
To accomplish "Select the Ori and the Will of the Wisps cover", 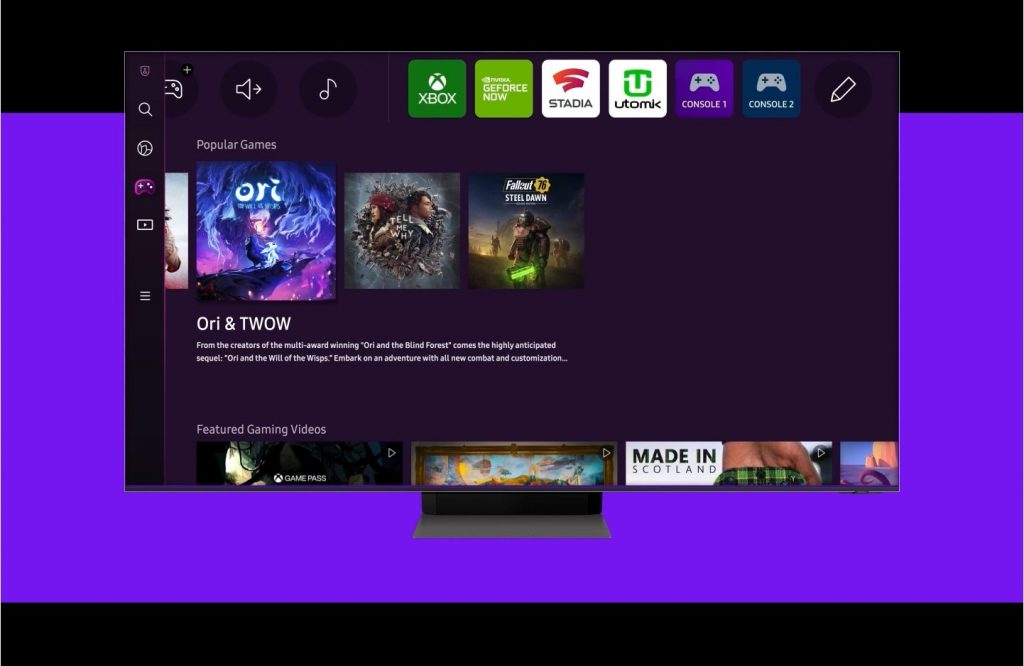I will (266, 231).
